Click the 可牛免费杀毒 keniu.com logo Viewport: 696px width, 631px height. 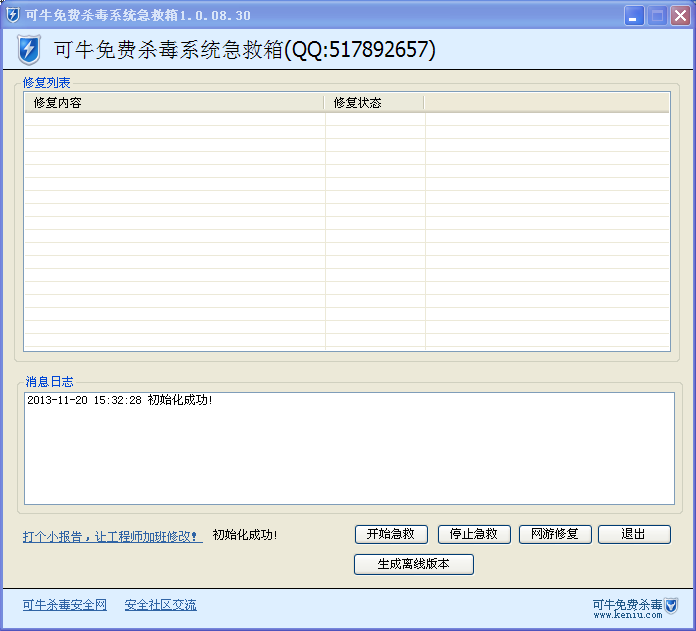coord(635,607)
